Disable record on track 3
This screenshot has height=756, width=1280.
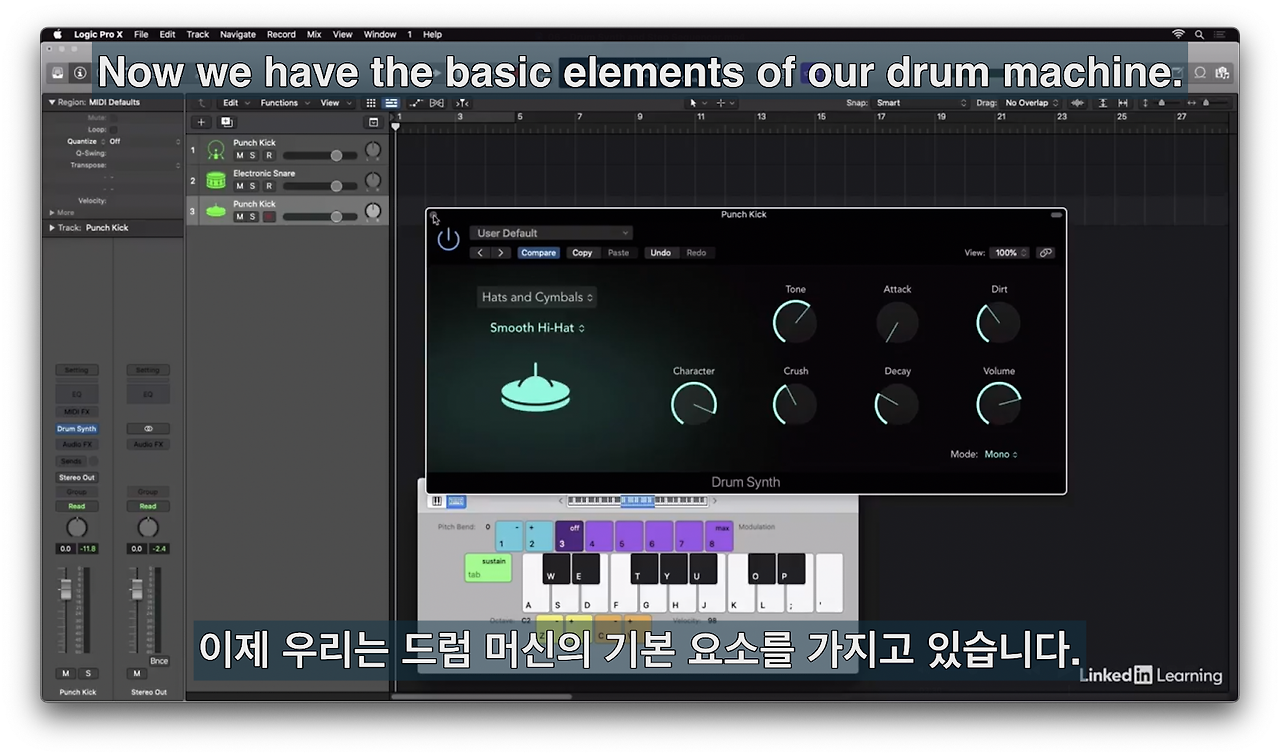point(268,216)
